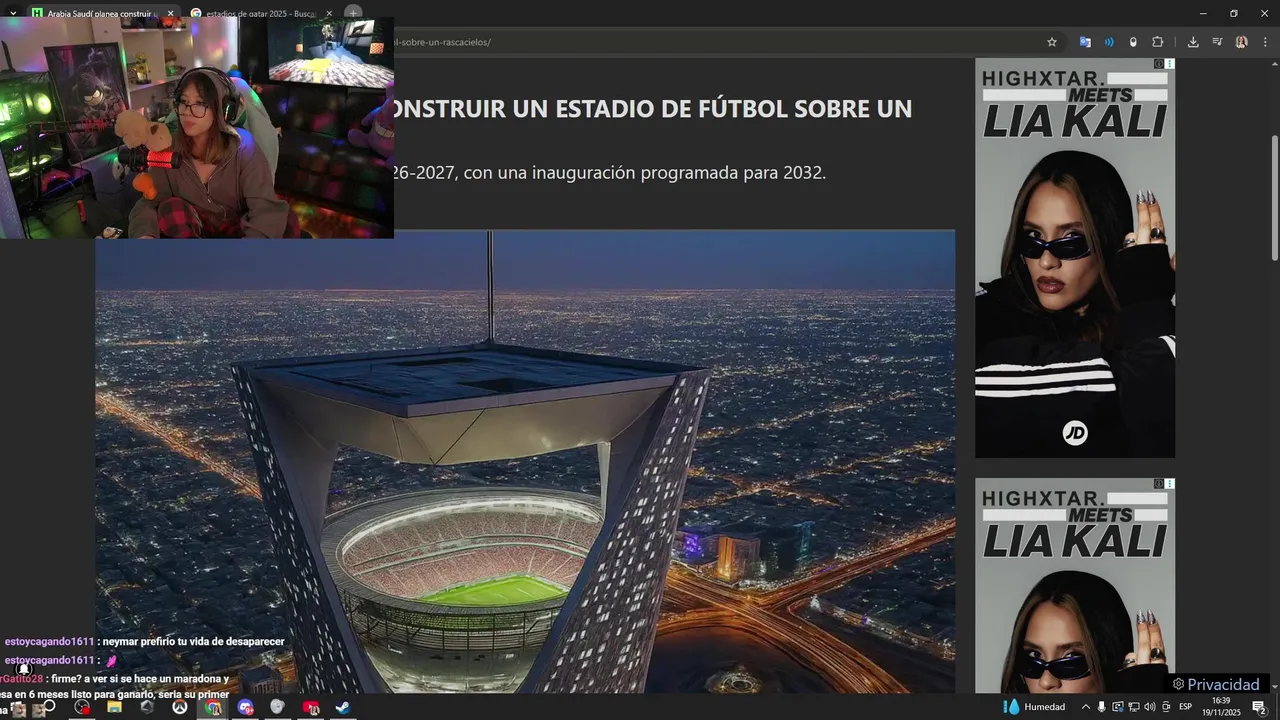This screenshot has height=720, width=1280.
Task: Open the media control music-note icon
Action: [x=1217, y=42]
